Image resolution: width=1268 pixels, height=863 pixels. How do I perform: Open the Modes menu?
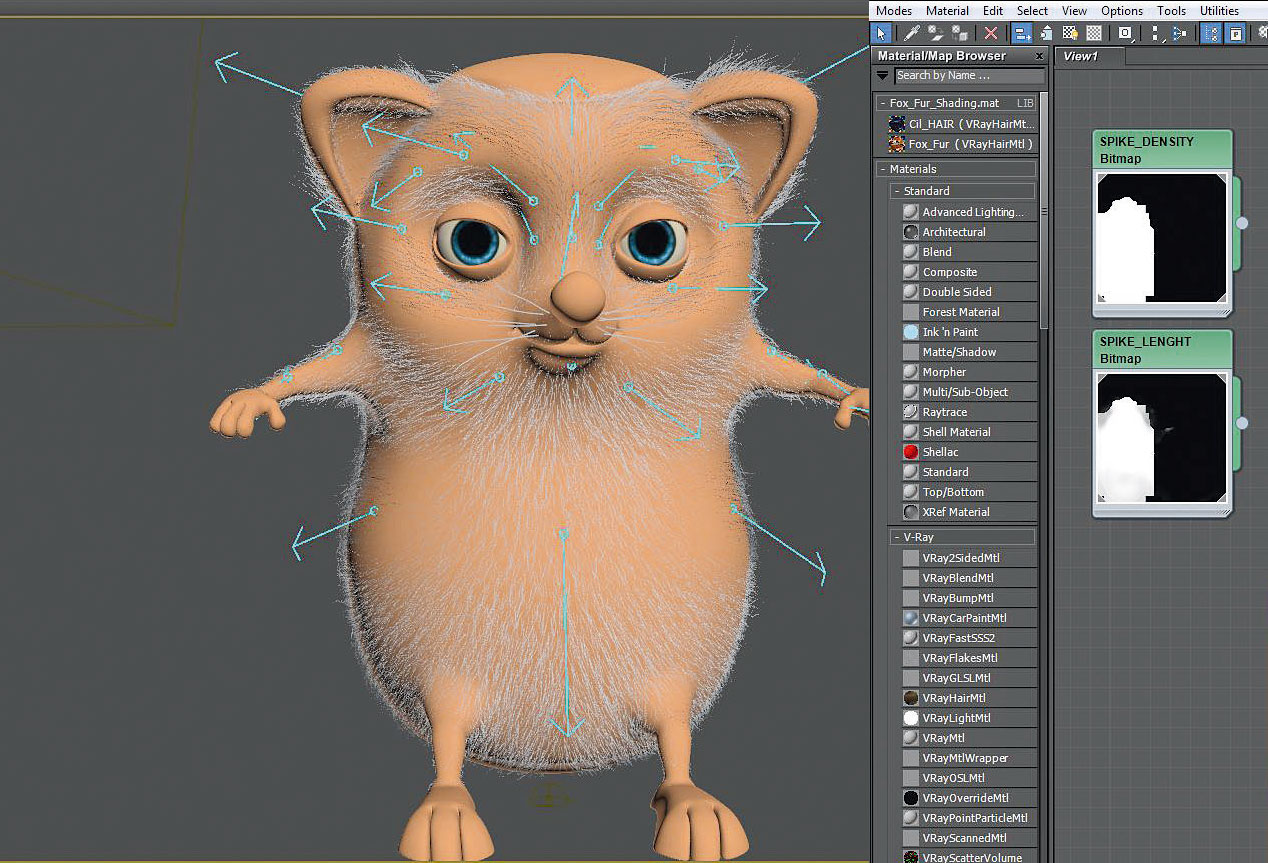click(893, 11)
